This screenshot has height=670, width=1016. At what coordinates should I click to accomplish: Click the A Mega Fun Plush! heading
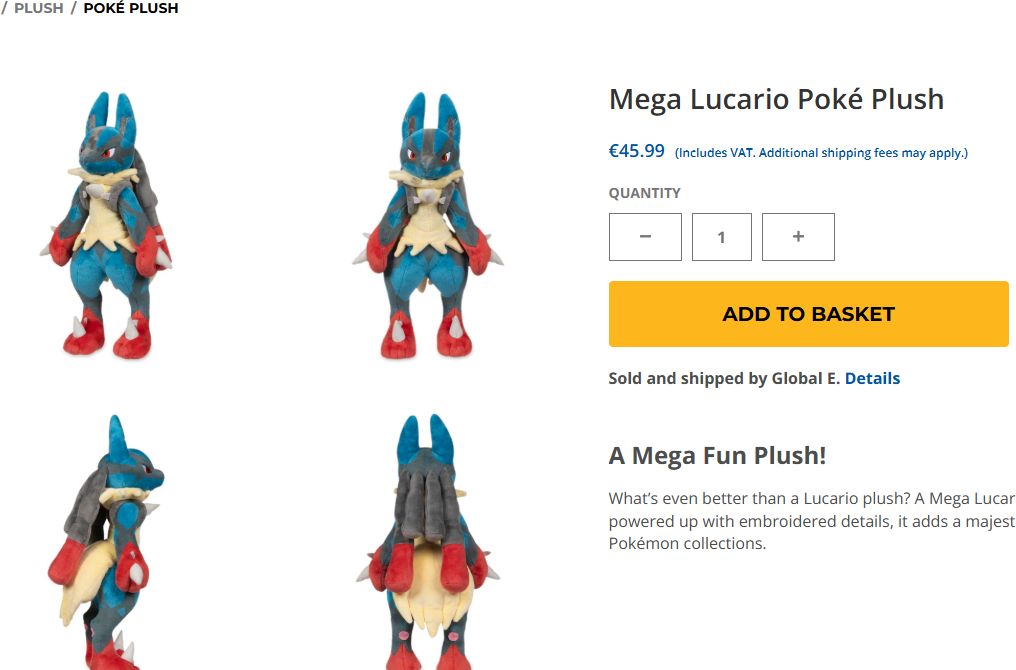tap(717, 456)
